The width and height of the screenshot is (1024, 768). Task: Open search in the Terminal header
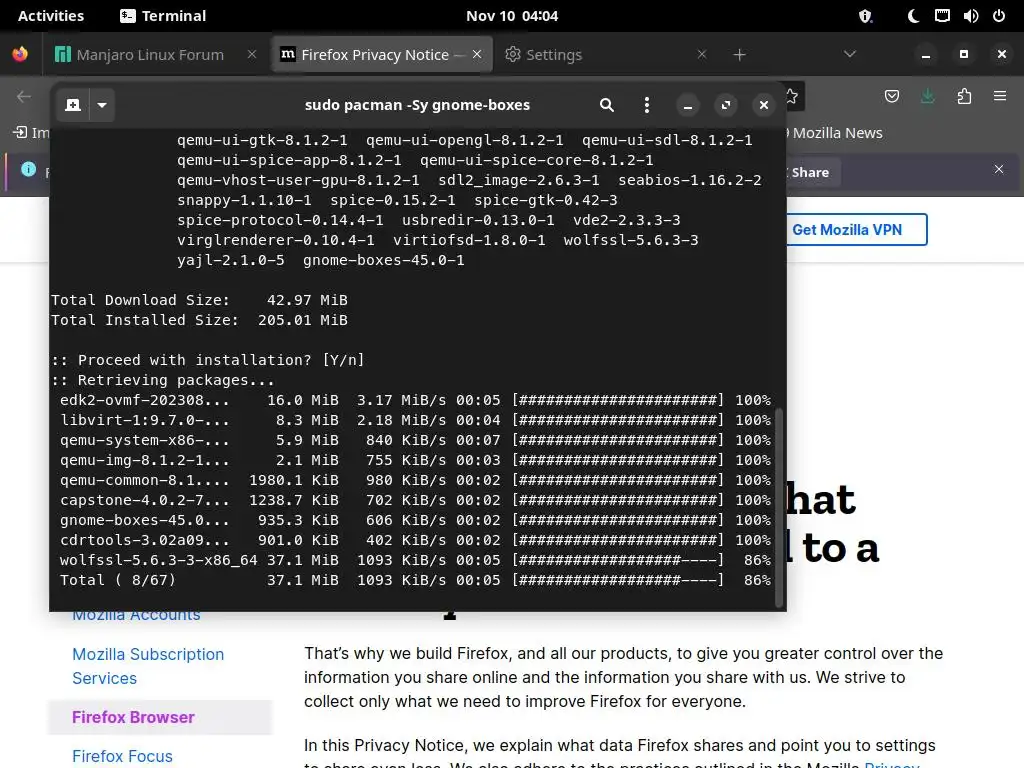(607, 105)
